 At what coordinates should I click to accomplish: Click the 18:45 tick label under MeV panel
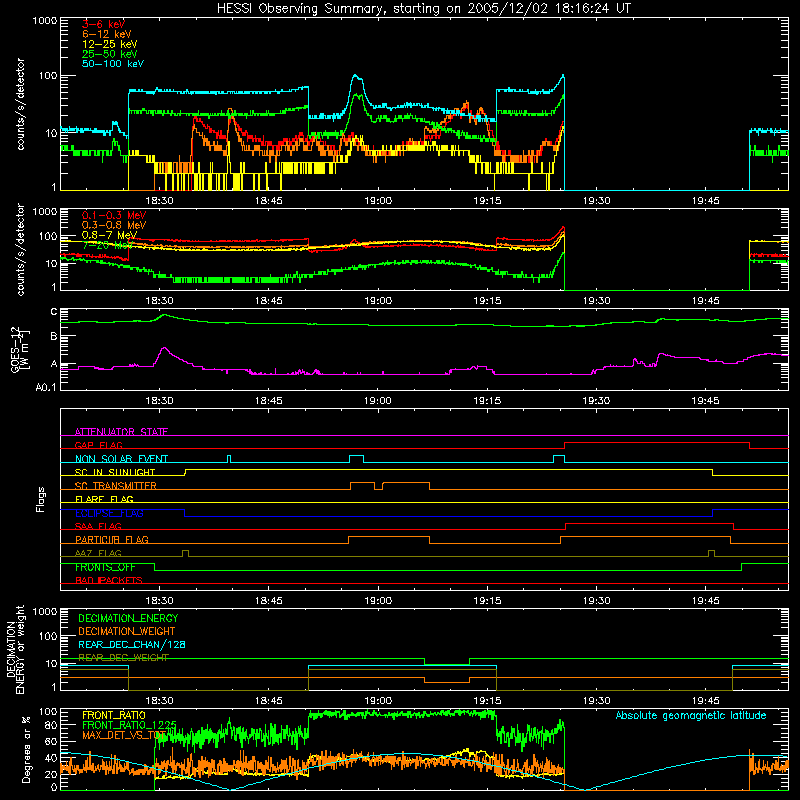point(269,301)
